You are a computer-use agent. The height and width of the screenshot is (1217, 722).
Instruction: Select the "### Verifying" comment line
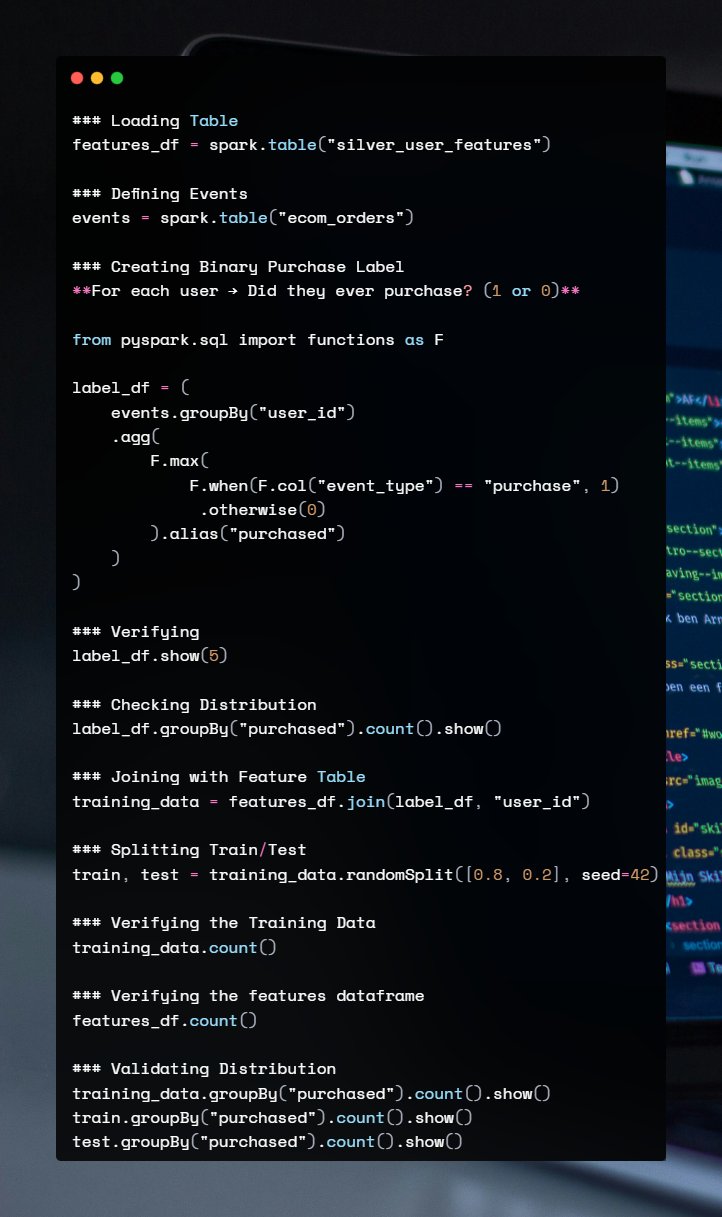[135, 632]
